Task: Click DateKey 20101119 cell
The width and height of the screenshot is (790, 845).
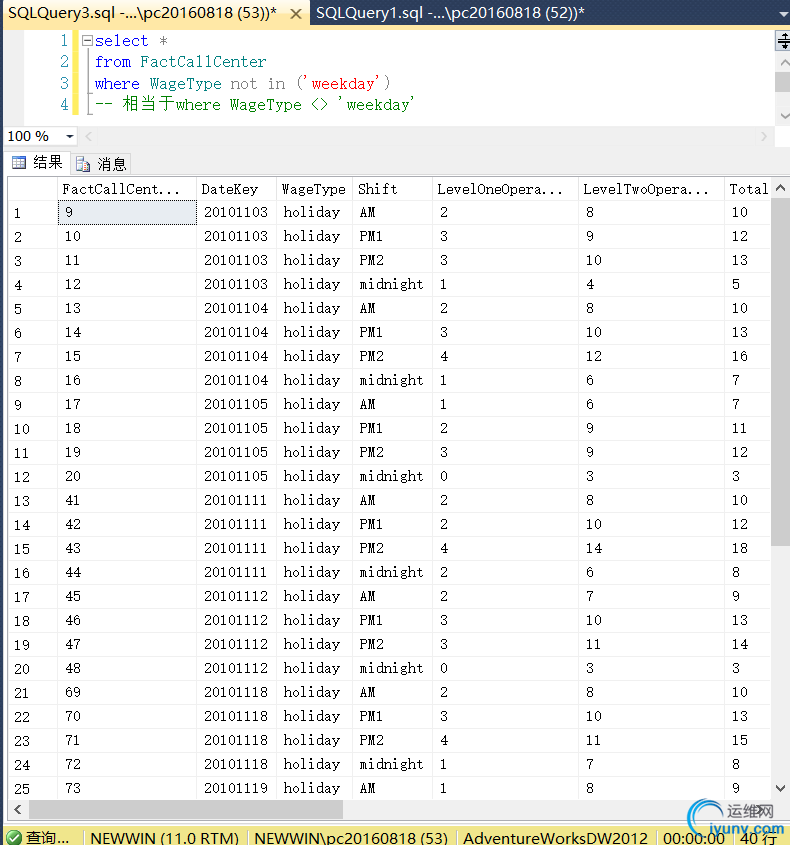Action: coord(237,788)
